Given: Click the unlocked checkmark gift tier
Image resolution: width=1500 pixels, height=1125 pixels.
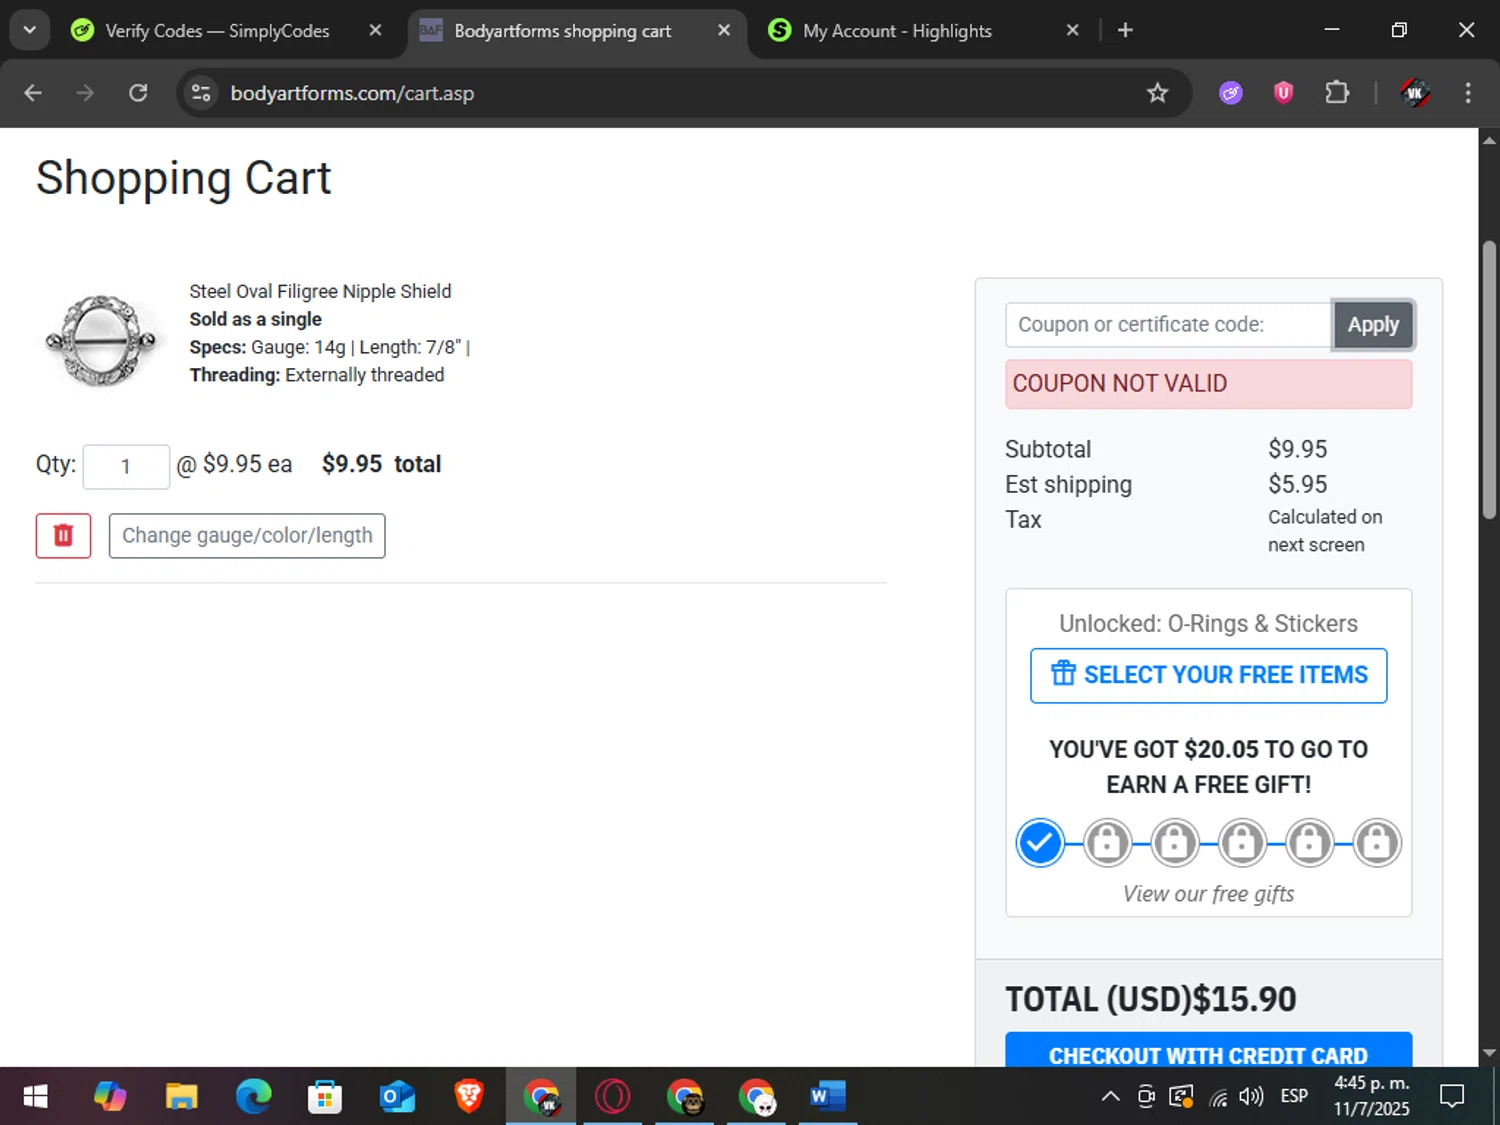Looking at the screenshot, I should [1040, 843].
